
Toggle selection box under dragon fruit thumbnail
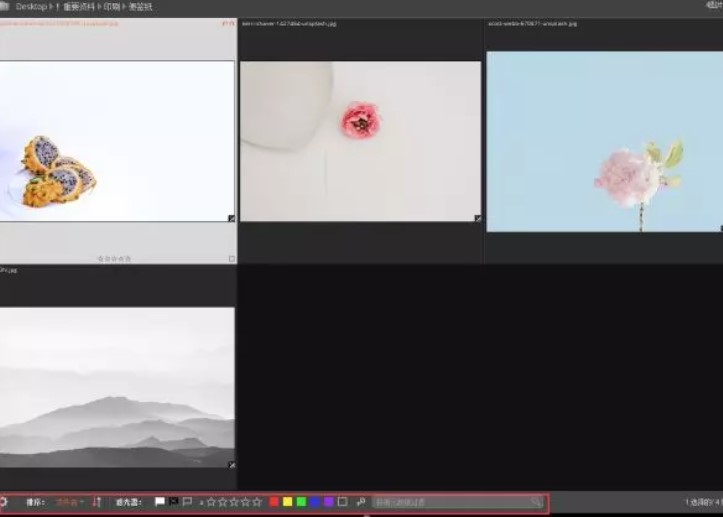pyautogui.click(x=231, y=258)
